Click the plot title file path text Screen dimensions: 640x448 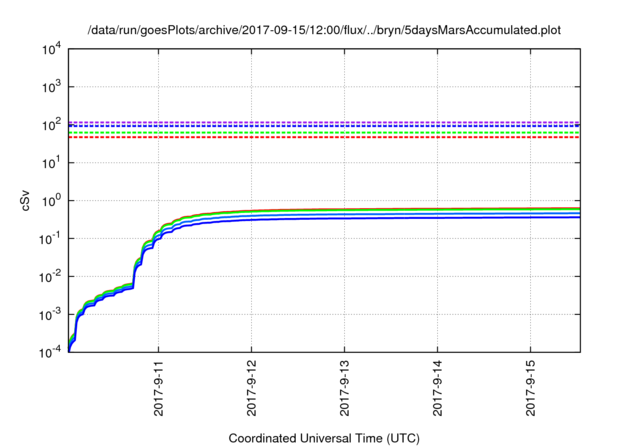coord(324,30)
